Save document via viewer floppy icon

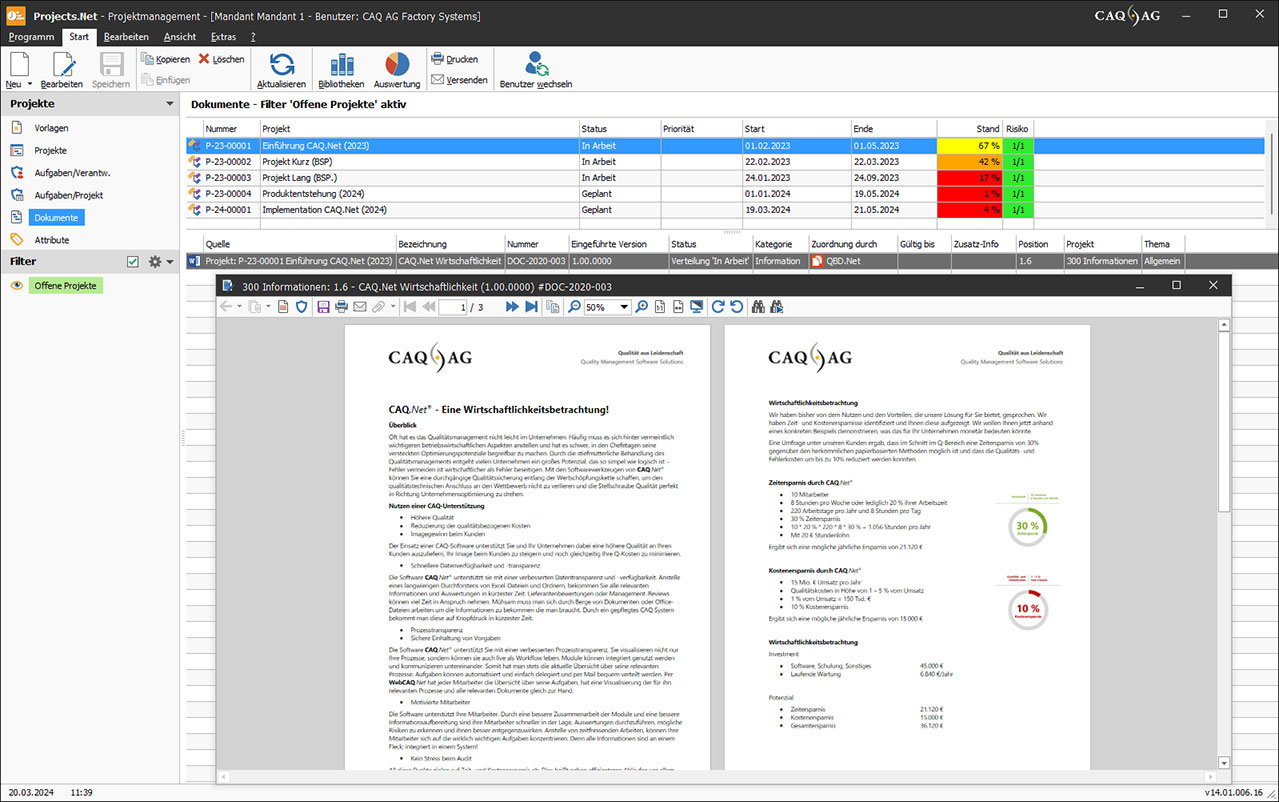(x=323, y=307)
